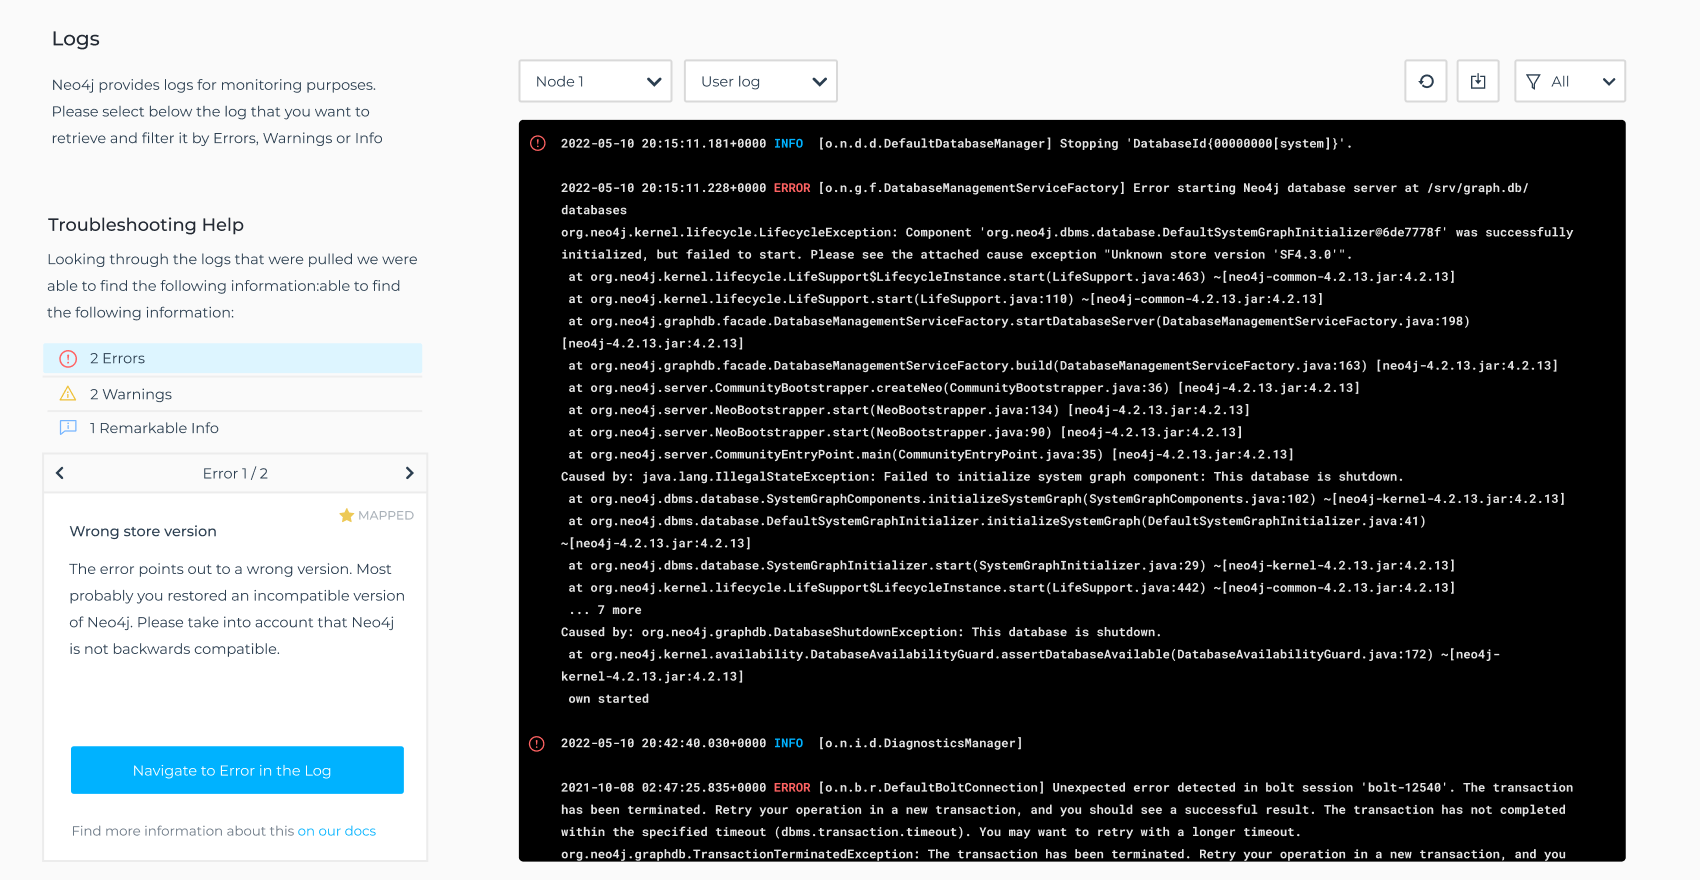Image resolution: width=1700 pixels, height=880 pixels.
Task: Click the star icon next to MAPPED
Action: [347, 515]
